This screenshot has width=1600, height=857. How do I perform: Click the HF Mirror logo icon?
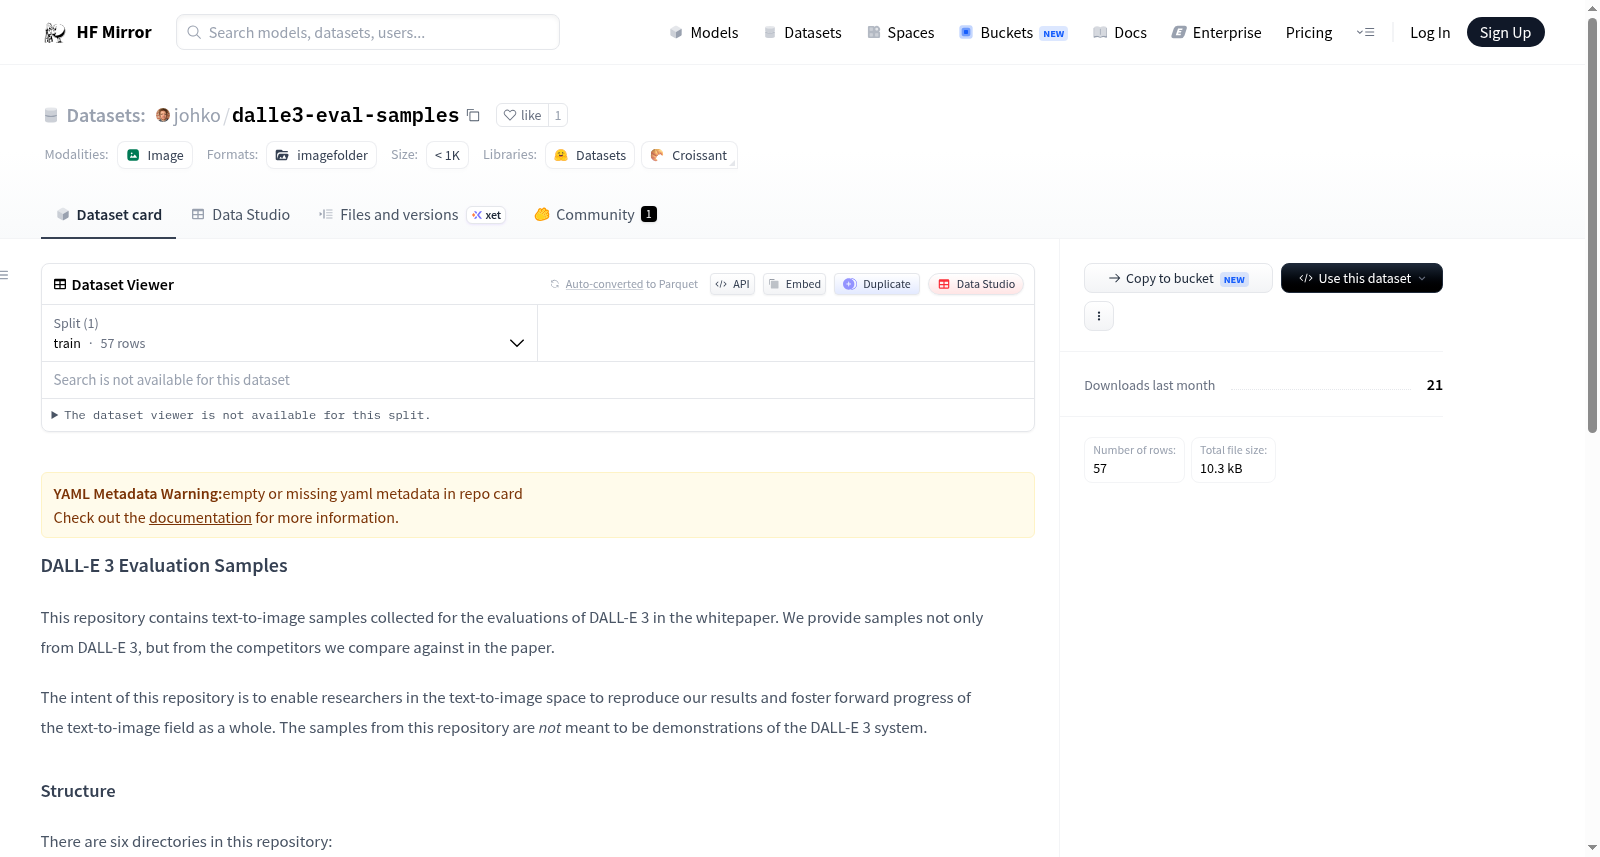click(55, 33)
